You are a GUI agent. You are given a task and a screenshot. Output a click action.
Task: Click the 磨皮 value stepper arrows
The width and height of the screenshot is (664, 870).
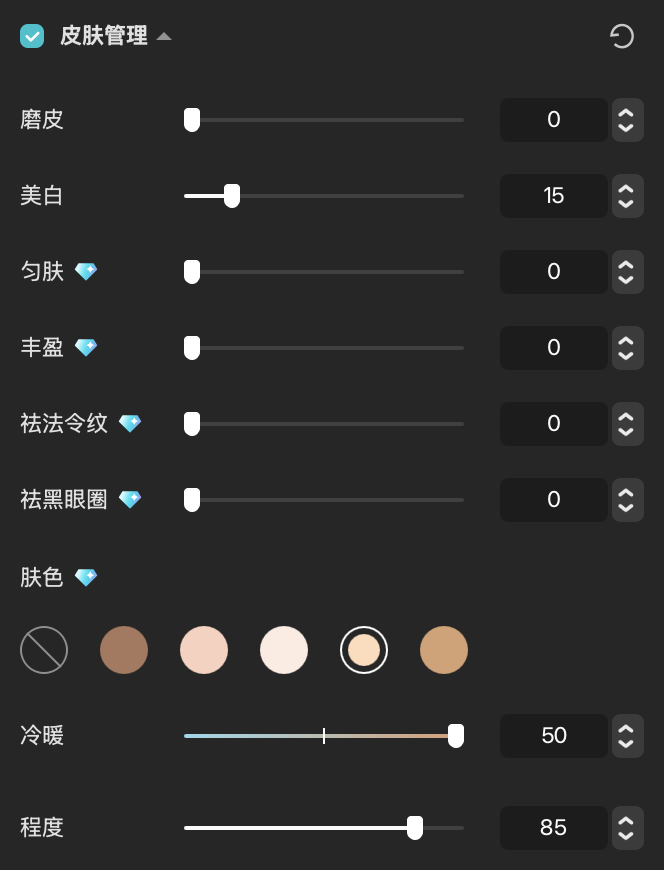point(627,120)
